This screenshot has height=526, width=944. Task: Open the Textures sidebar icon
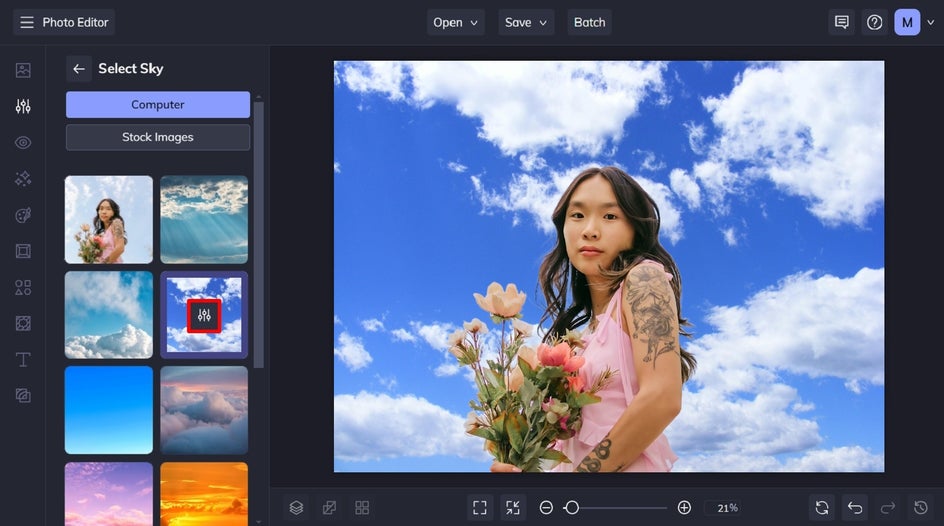point(23,395)
